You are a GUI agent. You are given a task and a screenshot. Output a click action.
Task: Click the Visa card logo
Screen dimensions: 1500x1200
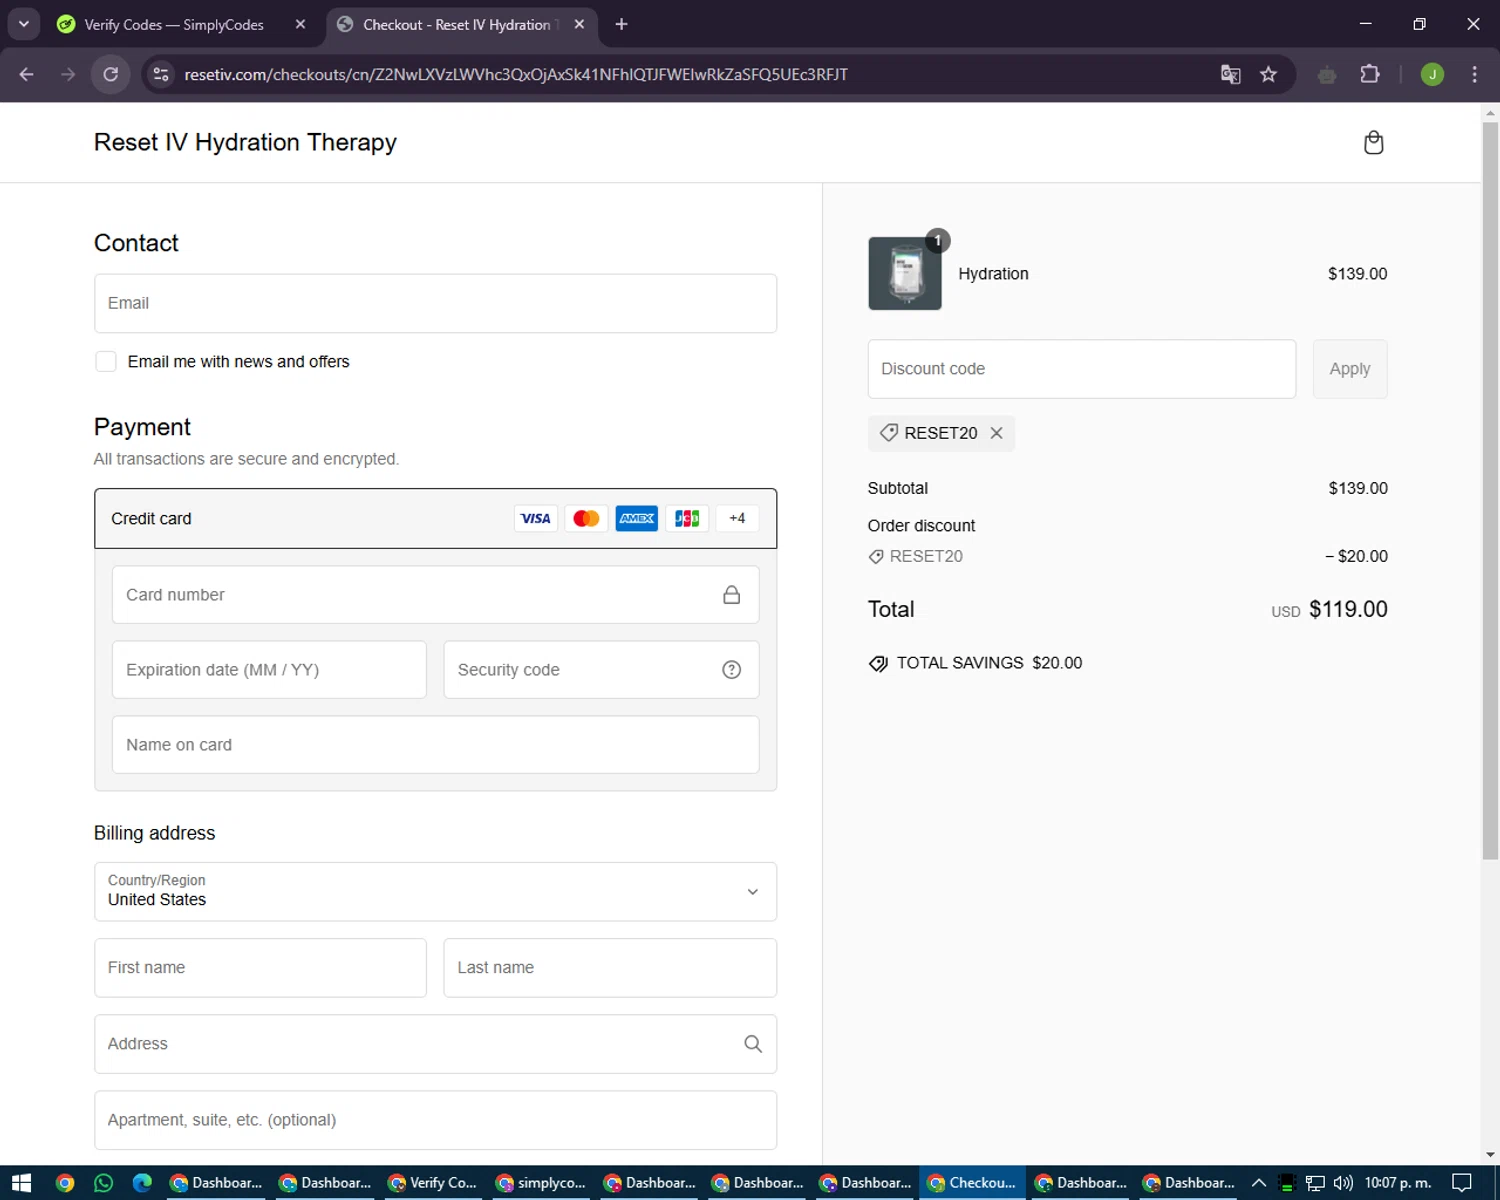point(536,518)
